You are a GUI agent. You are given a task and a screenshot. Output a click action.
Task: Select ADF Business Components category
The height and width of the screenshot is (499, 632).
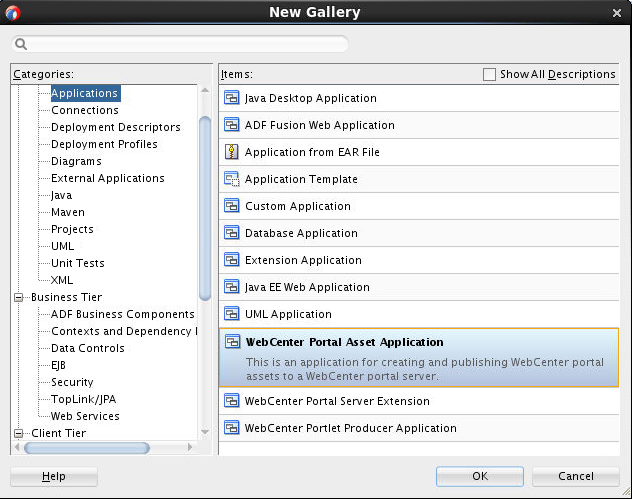123,314
